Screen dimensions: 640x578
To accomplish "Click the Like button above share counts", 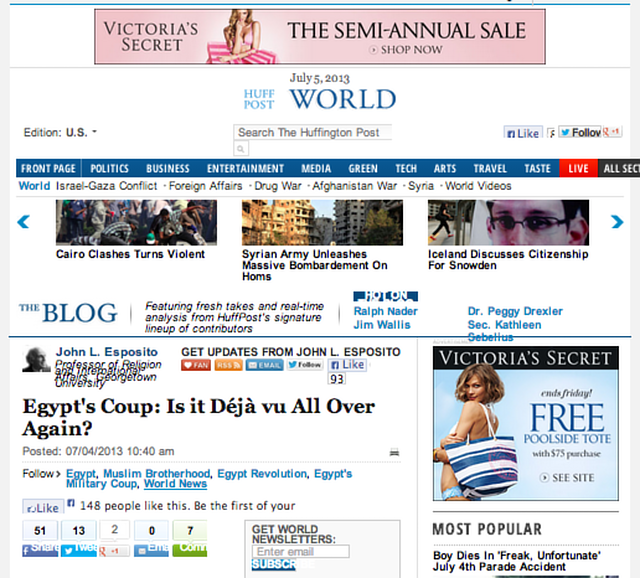I will coord(43,507).
